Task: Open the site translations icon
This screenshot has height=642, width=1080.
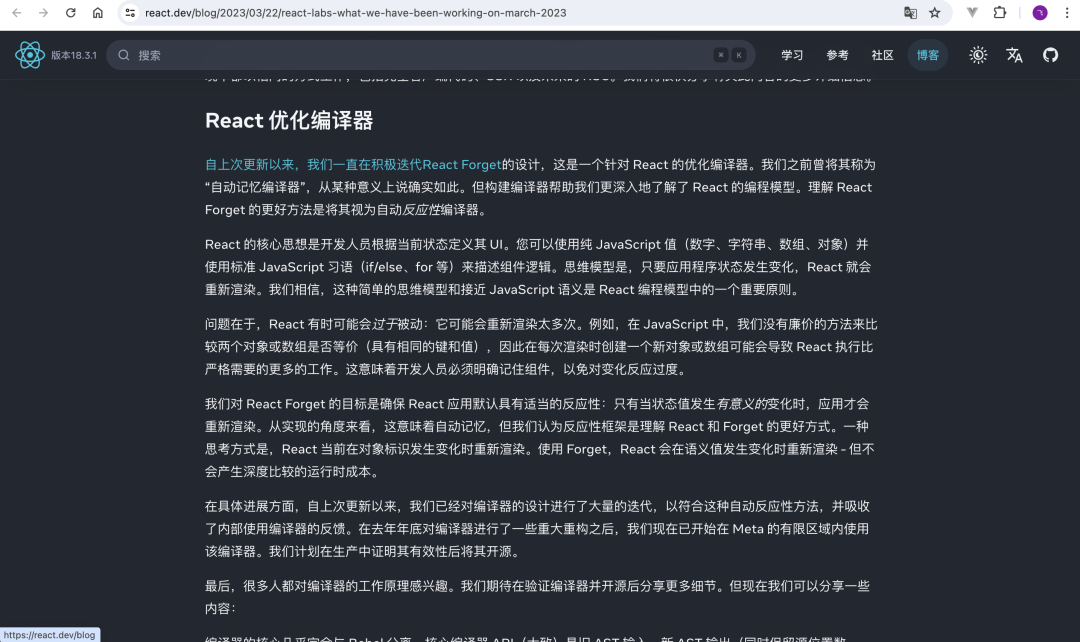Action: pyautogui.click(x=1014, y=55)
